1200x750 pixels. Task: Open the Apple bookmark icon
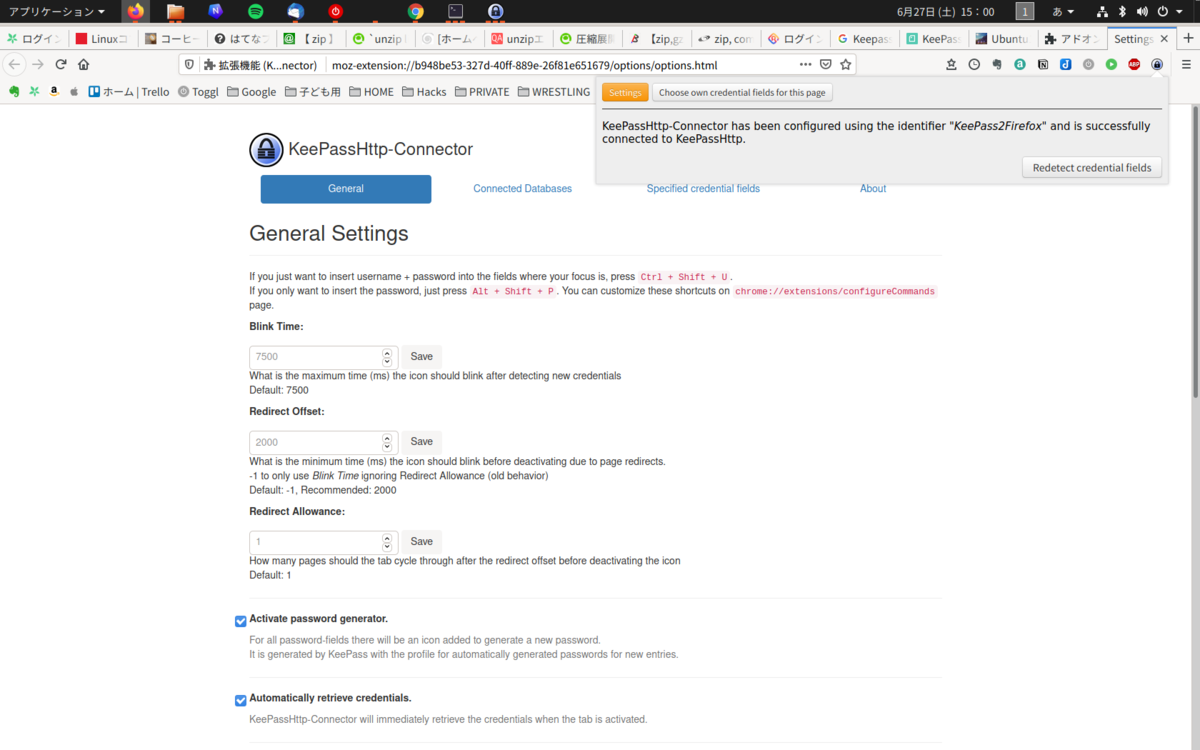[74, 91]
